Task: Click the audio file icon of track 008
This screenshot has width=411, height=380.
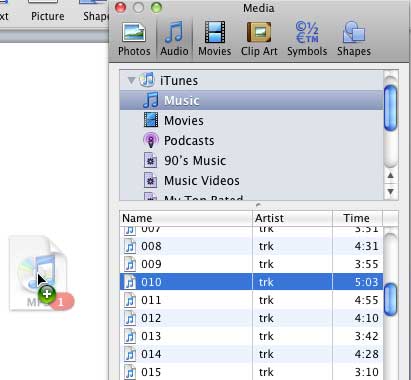Action: coord(130,246)
